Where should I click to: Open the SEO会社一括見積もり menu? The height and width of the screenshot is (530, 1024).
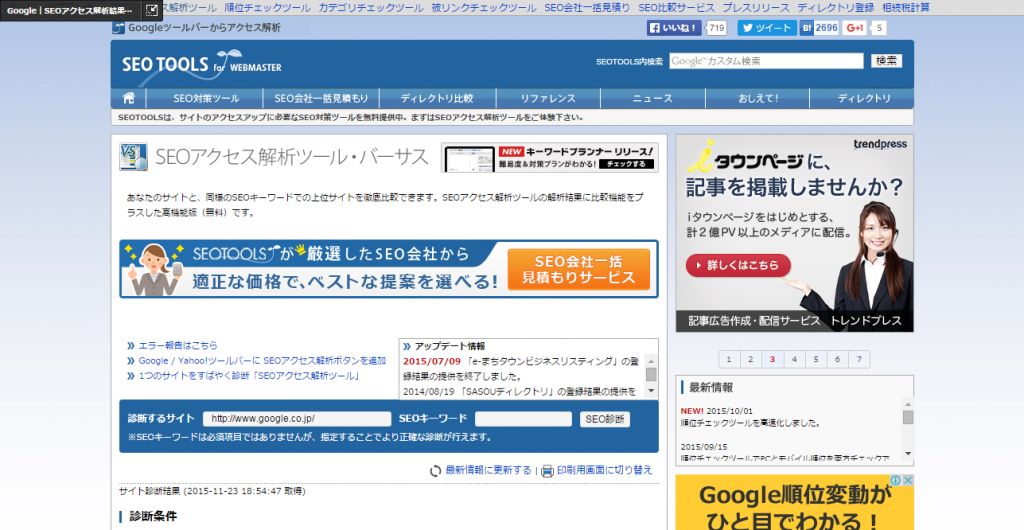[321, 99]
